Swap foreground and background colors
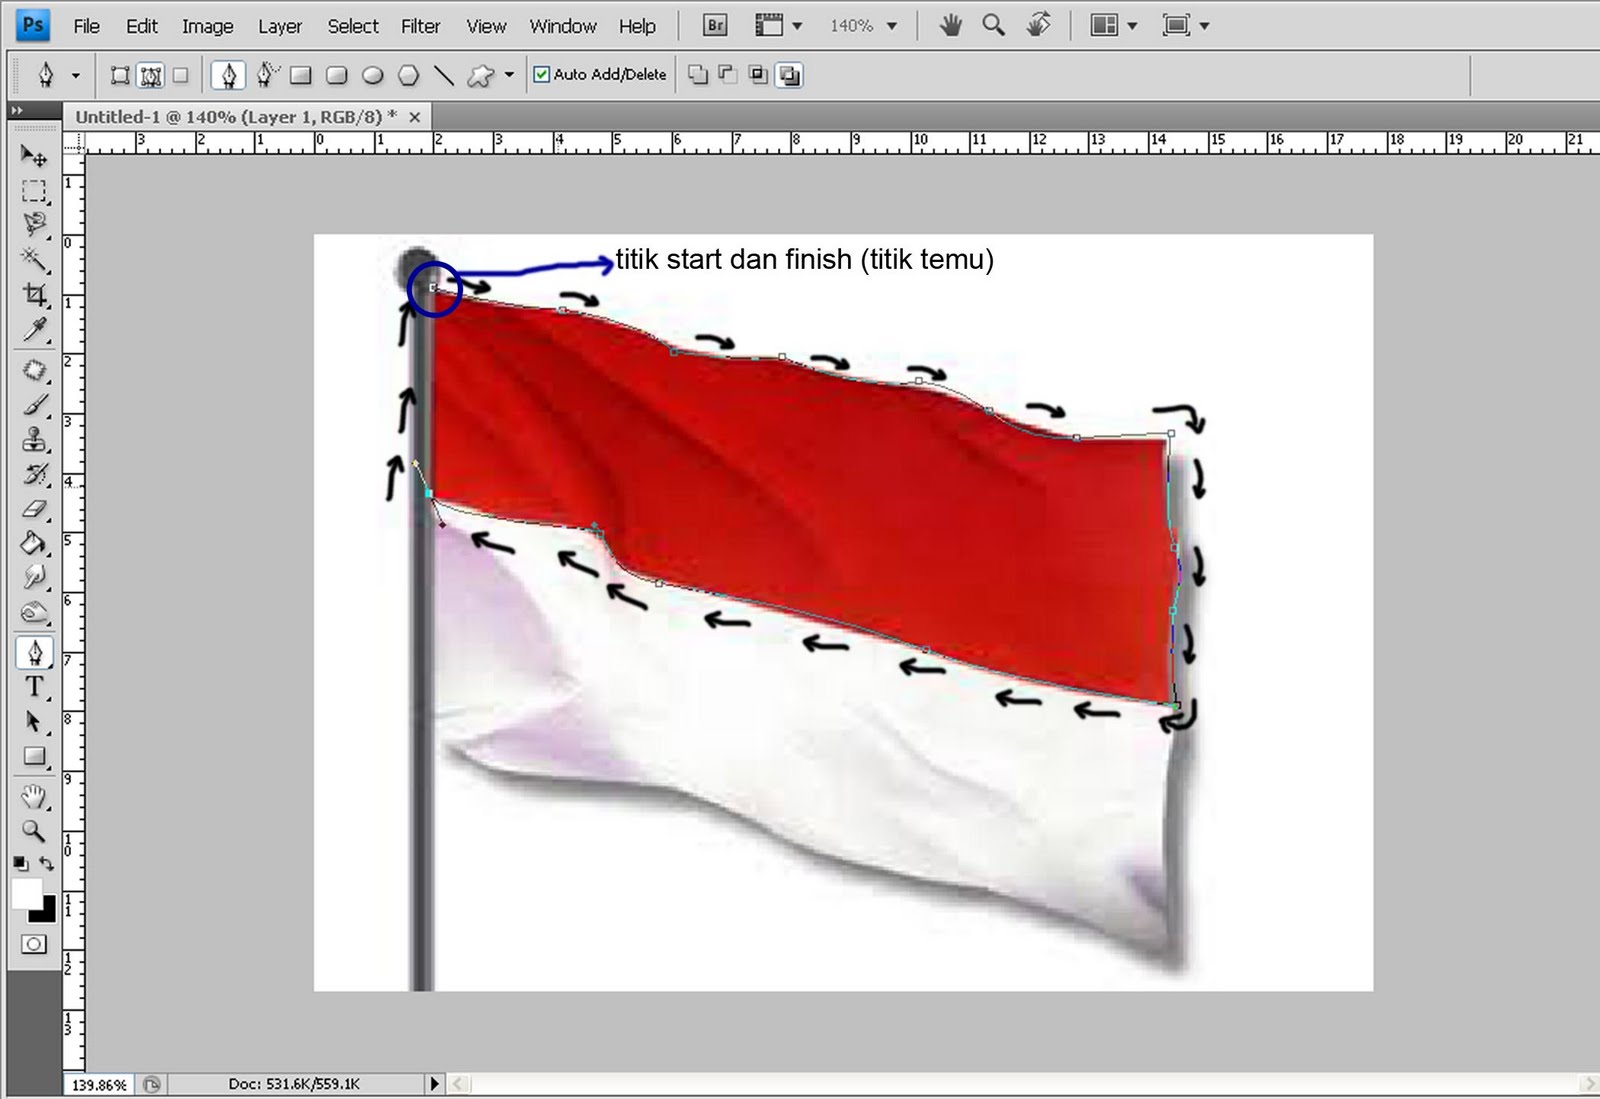Screen dimensions: 1600x1099 47,862
